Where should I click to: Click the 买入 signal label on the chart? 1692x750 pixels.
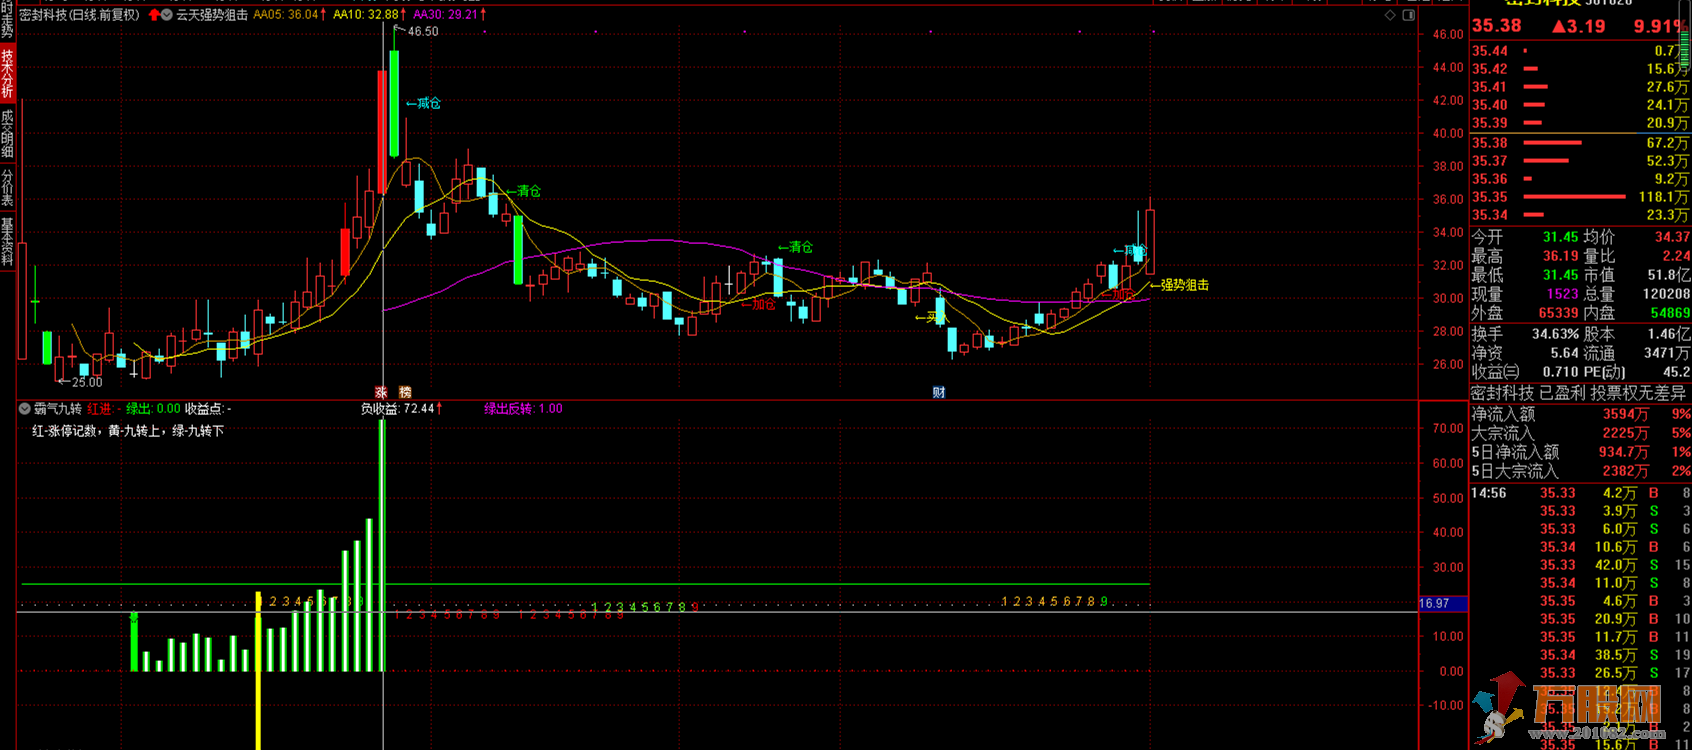932,317
